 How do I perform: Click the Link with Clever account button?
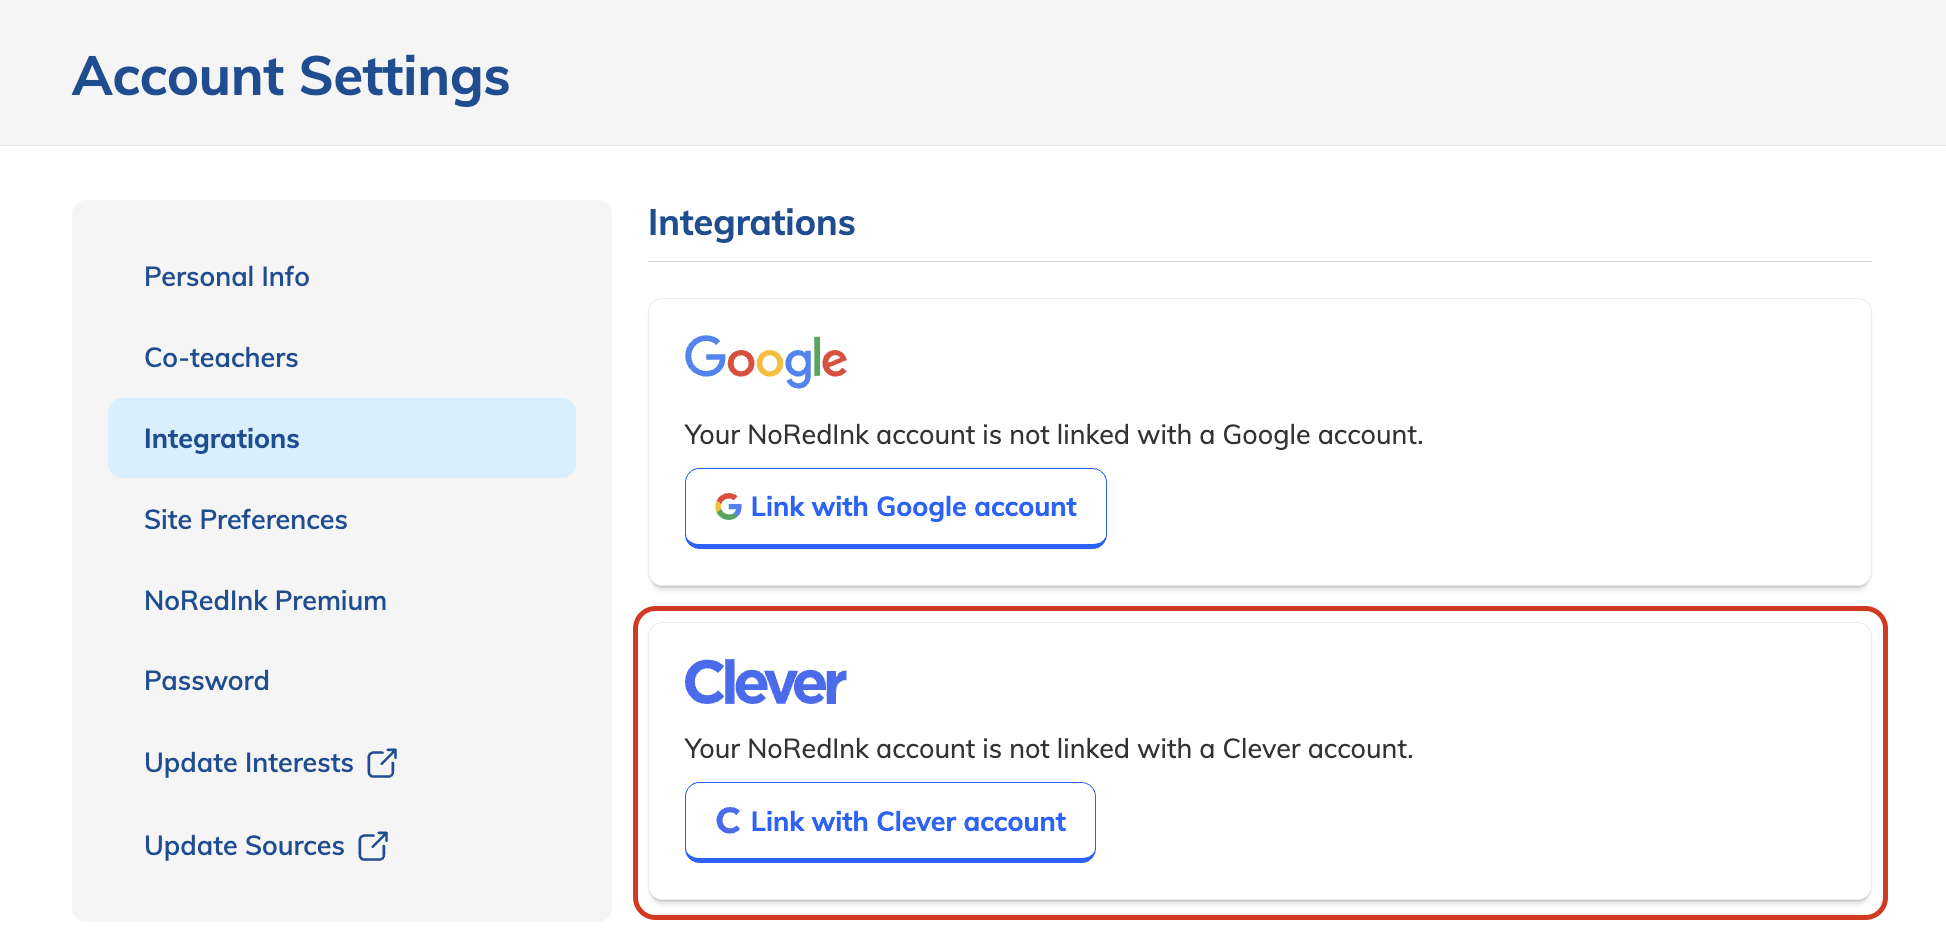tap(889, 821)
